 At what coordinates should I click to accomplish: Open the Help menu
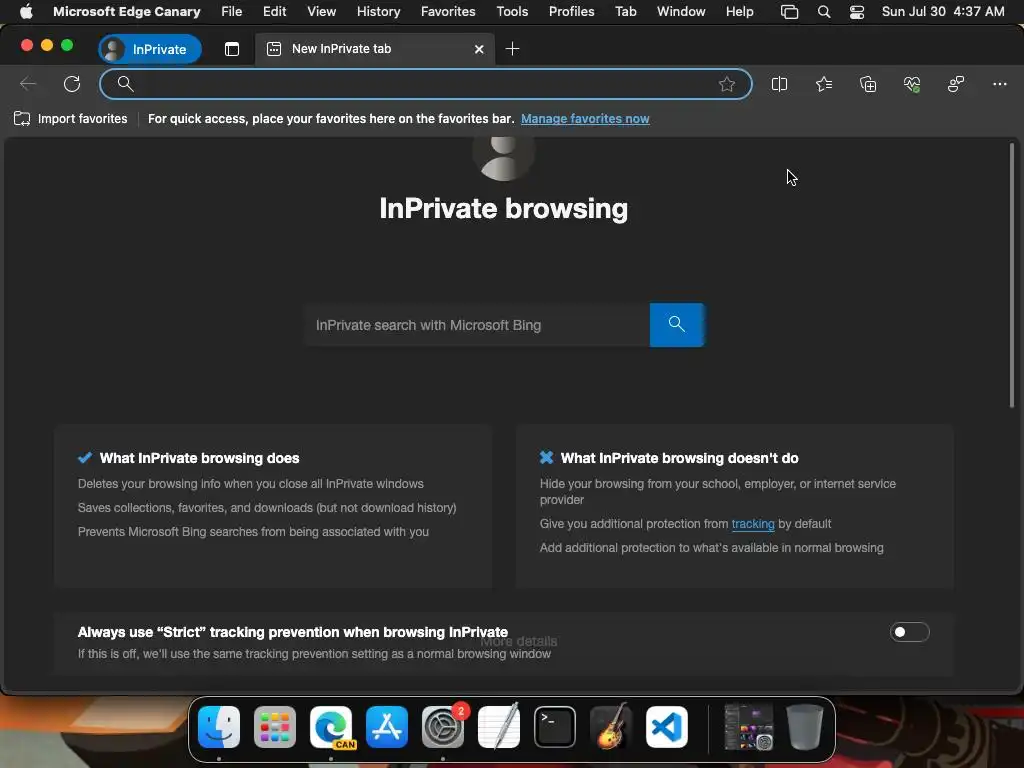pyautogui.click(x=739, y=12)
